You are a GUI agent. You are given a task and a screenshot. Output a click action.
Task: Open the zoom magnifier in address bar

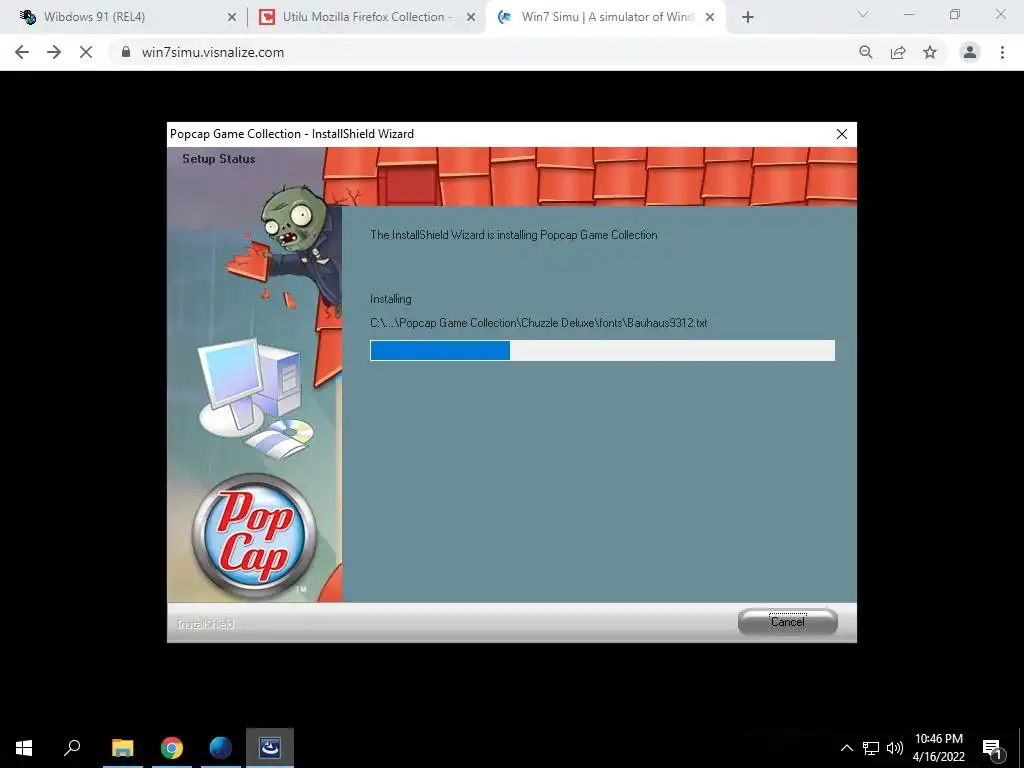866,52
